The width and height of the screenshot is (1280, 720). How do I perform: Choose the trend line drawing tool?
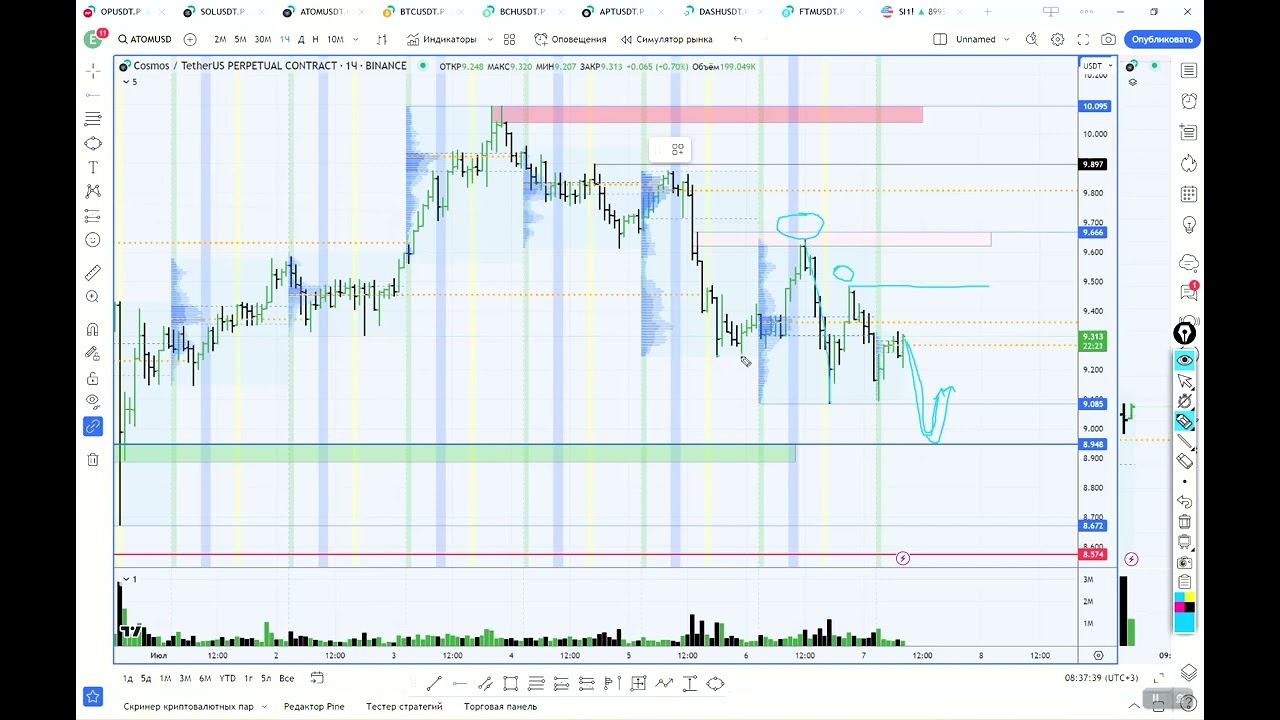pos(93,95)
